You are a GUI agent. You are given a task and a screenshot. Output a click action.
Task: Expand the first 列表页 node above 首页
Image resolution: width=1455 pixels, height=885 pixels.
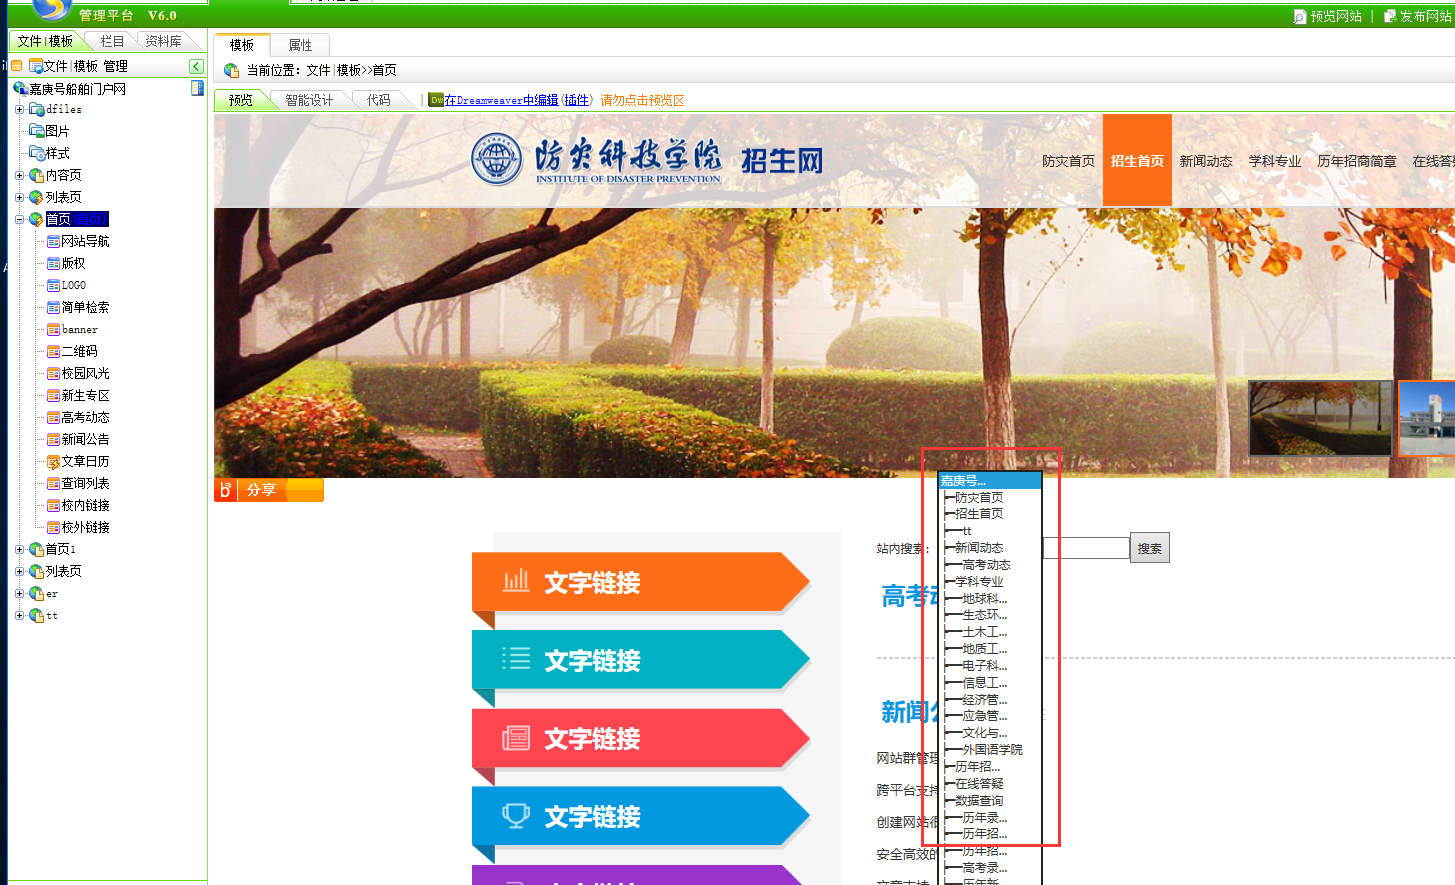(19, 197)
